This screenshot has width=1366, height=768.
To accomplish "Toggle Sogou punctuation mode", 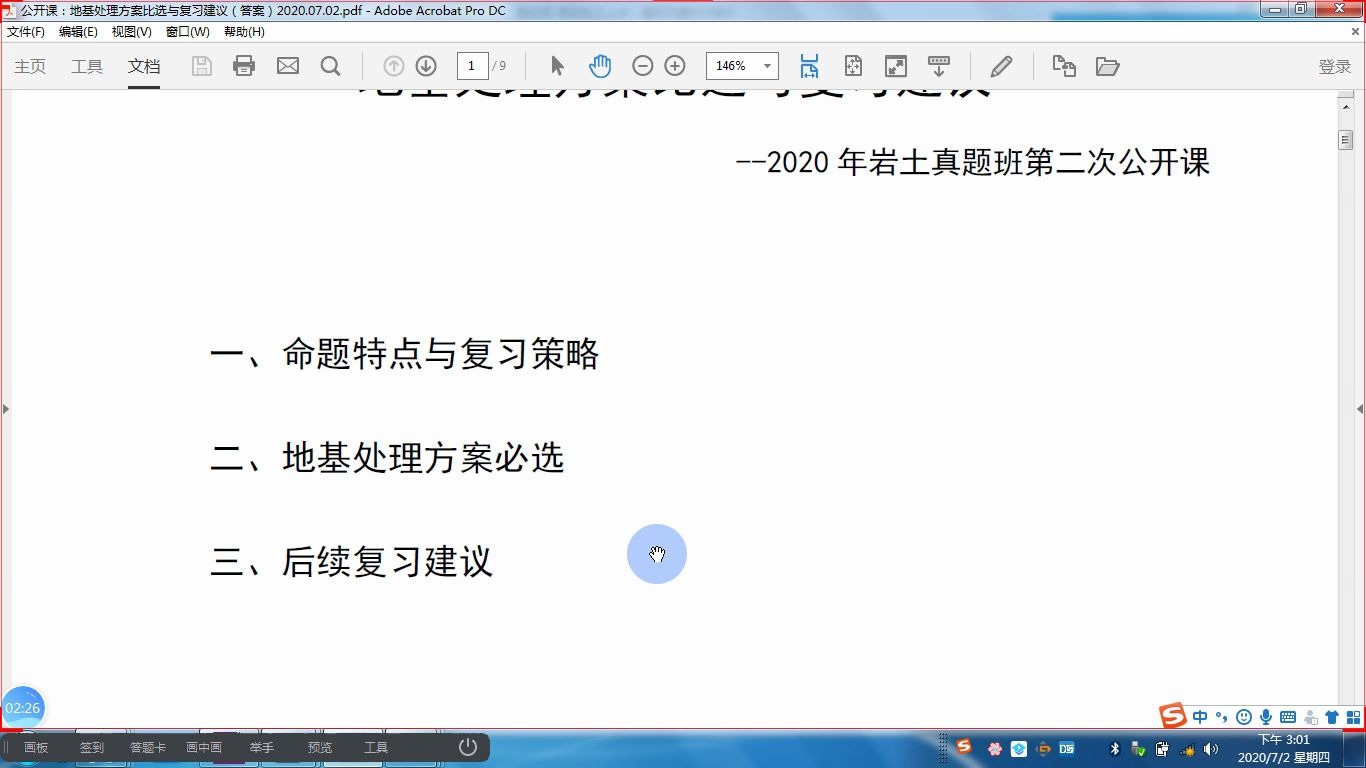I will point(1222,717).
